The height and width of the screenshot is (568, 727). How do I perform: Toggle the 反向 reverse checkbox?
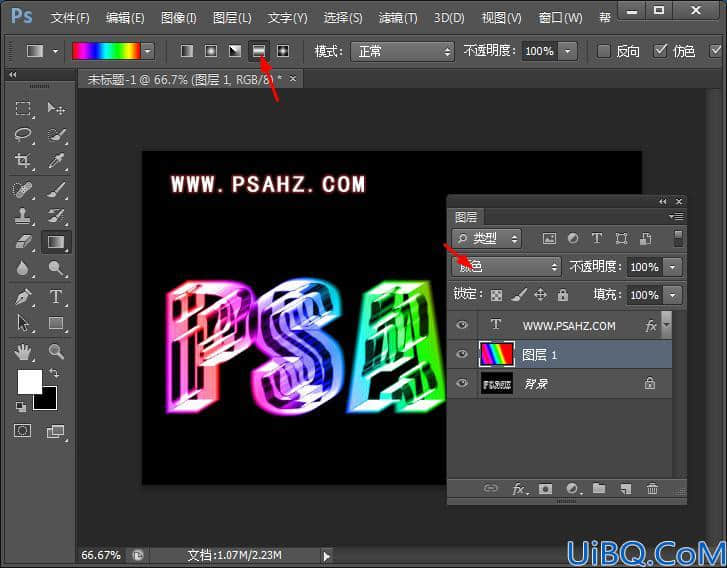point(603,51)
